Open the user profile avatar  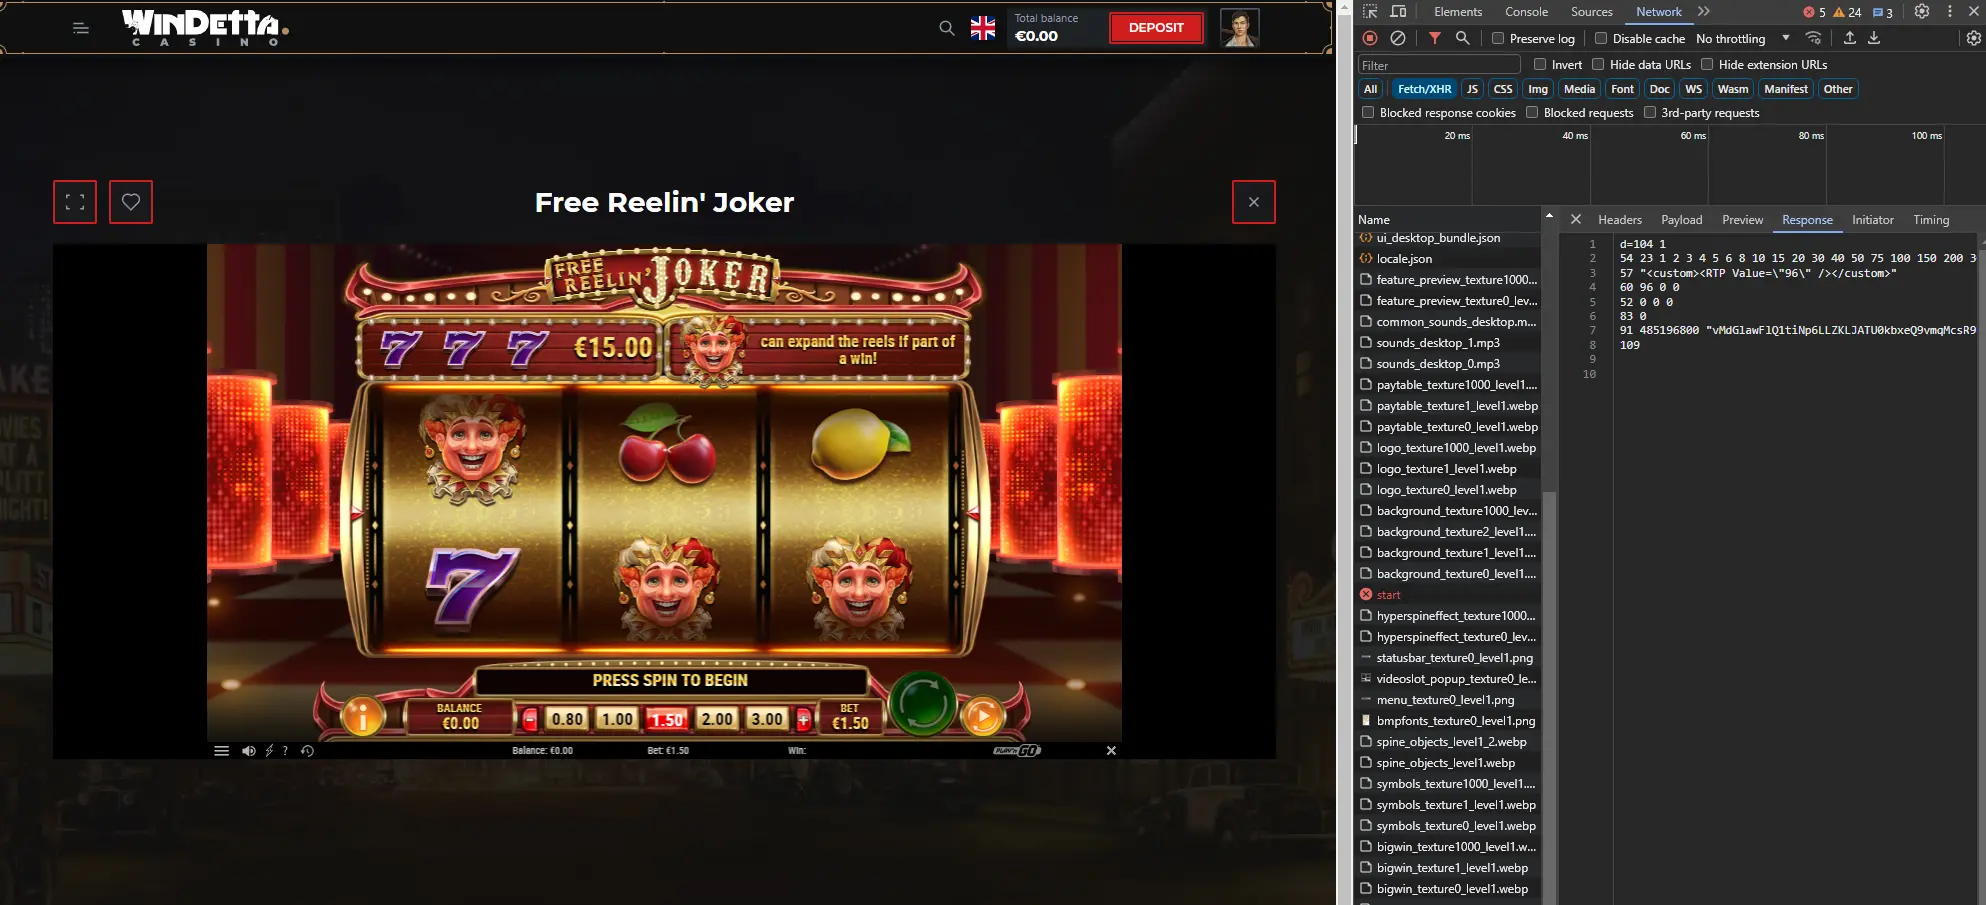tap(1239, 28)
